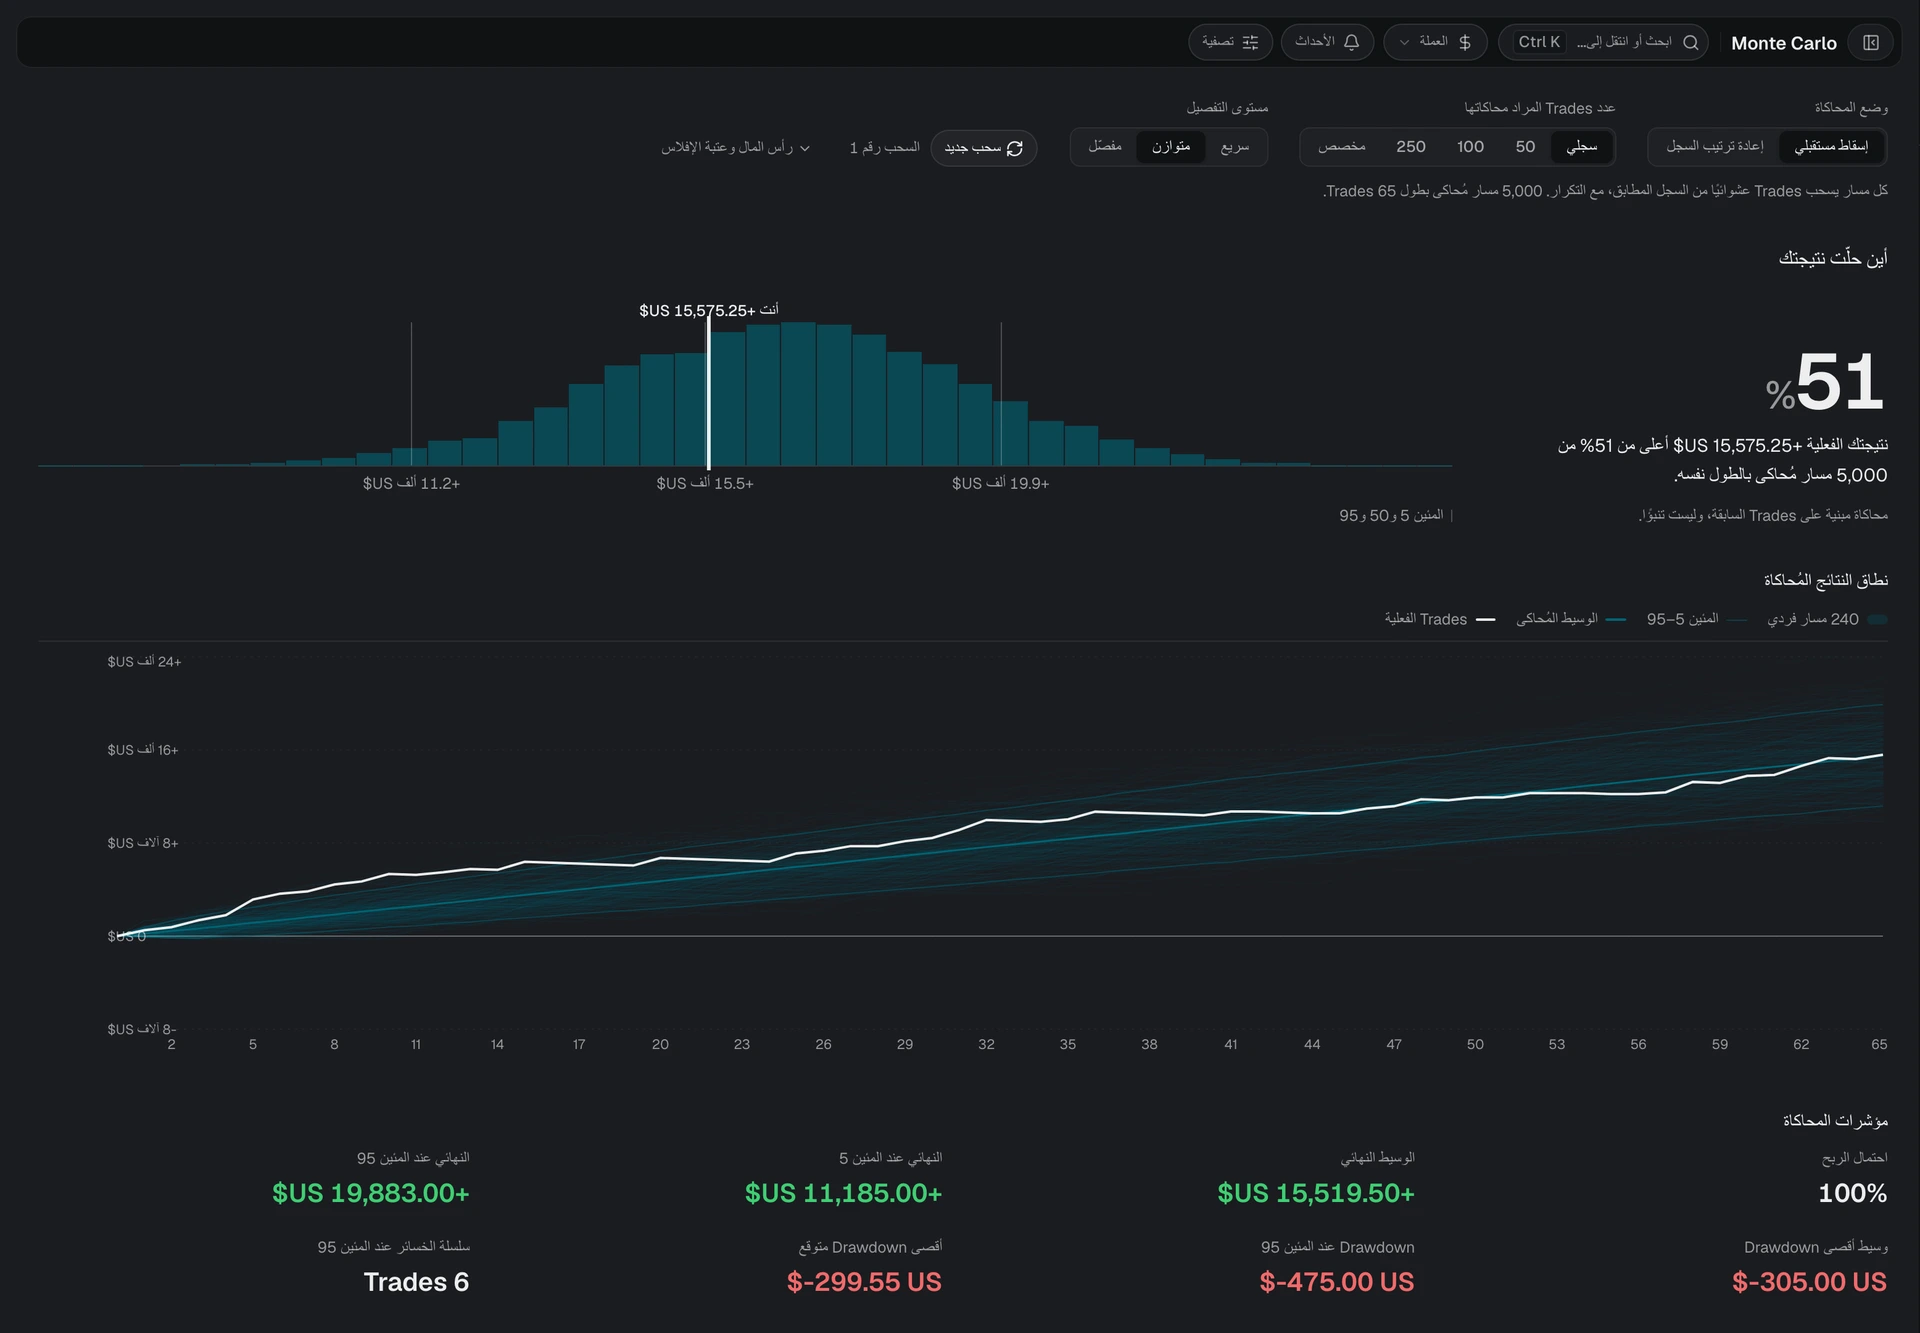Click the Trades 6 losing streak value
Viewport: 1920px width, 1333px height.
[x=416, y=1282]
